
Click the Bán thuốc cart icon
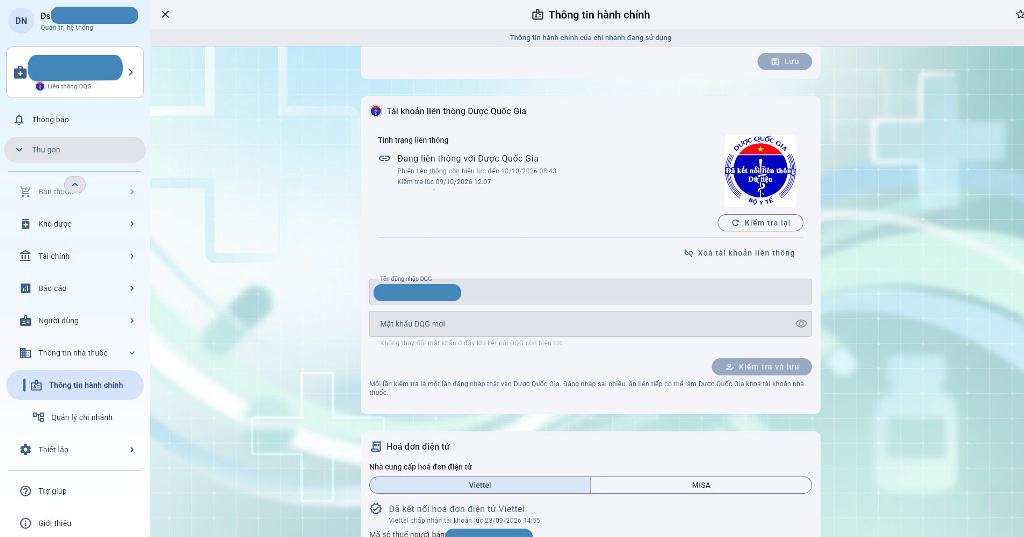[x=25, y=191]
